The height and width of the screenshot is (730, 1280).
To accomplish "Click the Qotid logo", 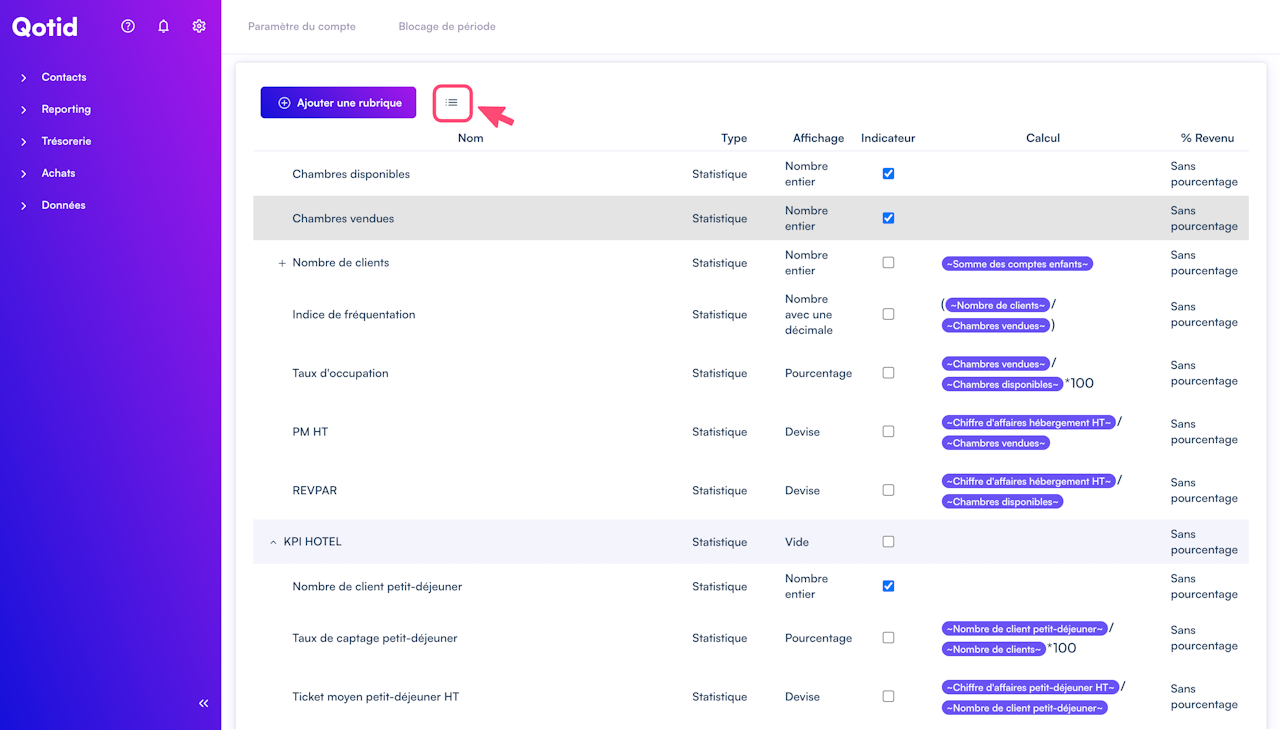I will (x=45, y=27).
